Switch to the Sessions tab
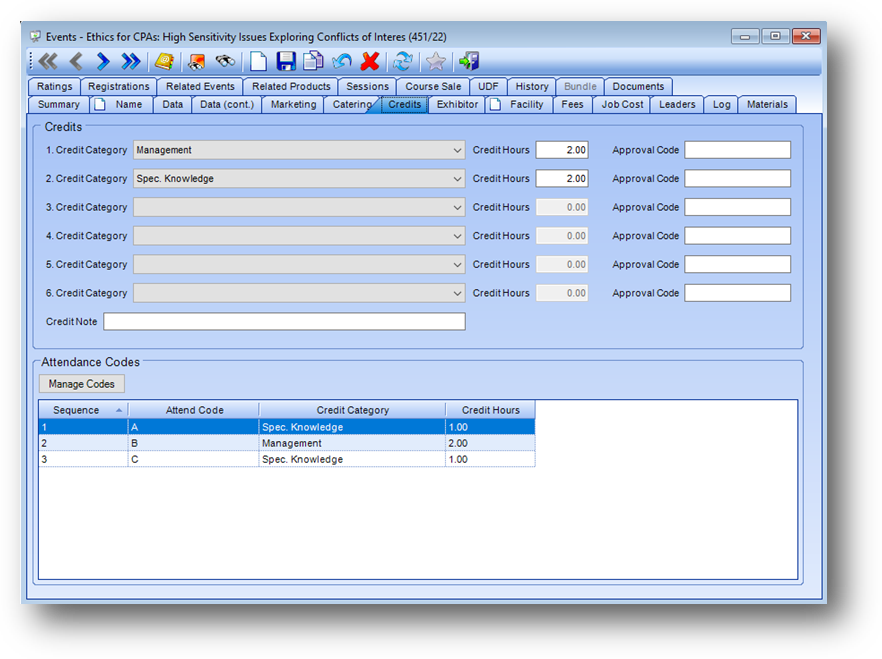The image size is (882, 659). (x=367, y=87)
